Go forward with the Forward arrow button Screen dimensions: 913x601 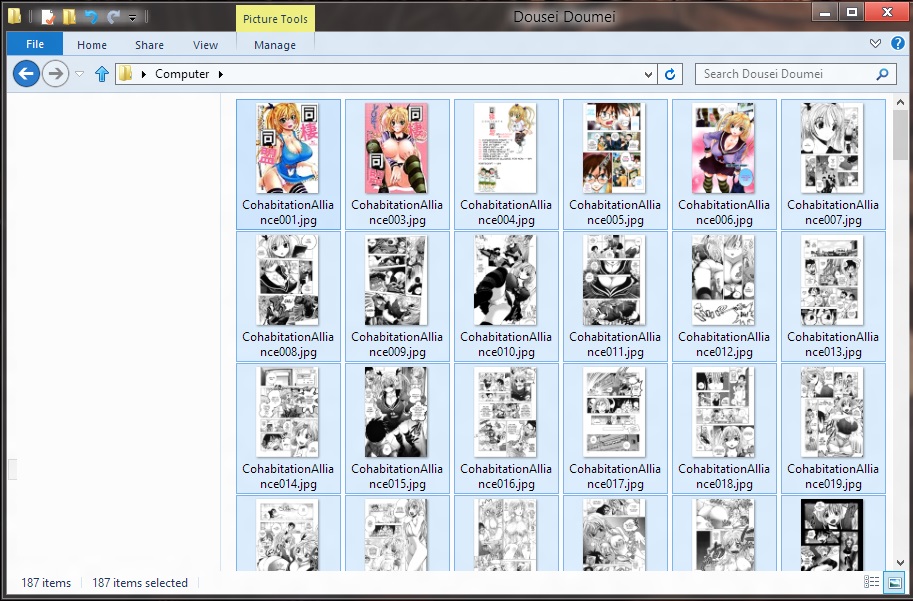55,74
